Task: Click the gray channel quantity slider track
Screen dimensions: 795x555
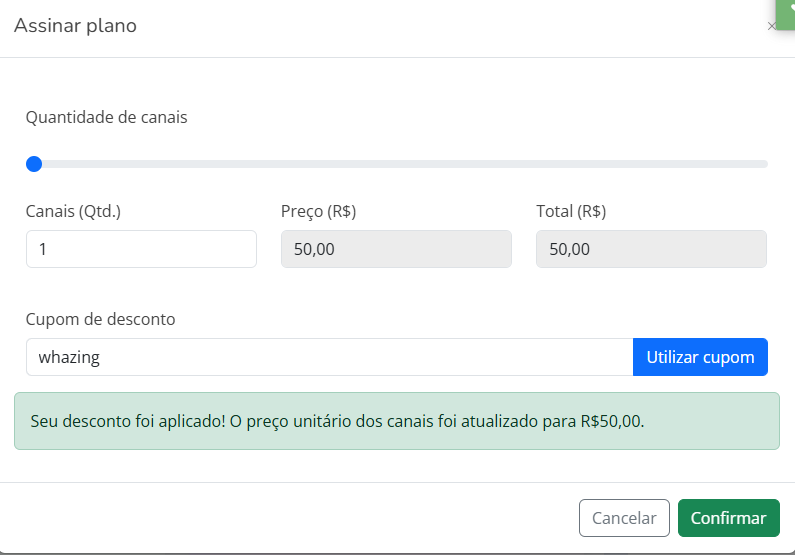Action: tap(400, 164)
